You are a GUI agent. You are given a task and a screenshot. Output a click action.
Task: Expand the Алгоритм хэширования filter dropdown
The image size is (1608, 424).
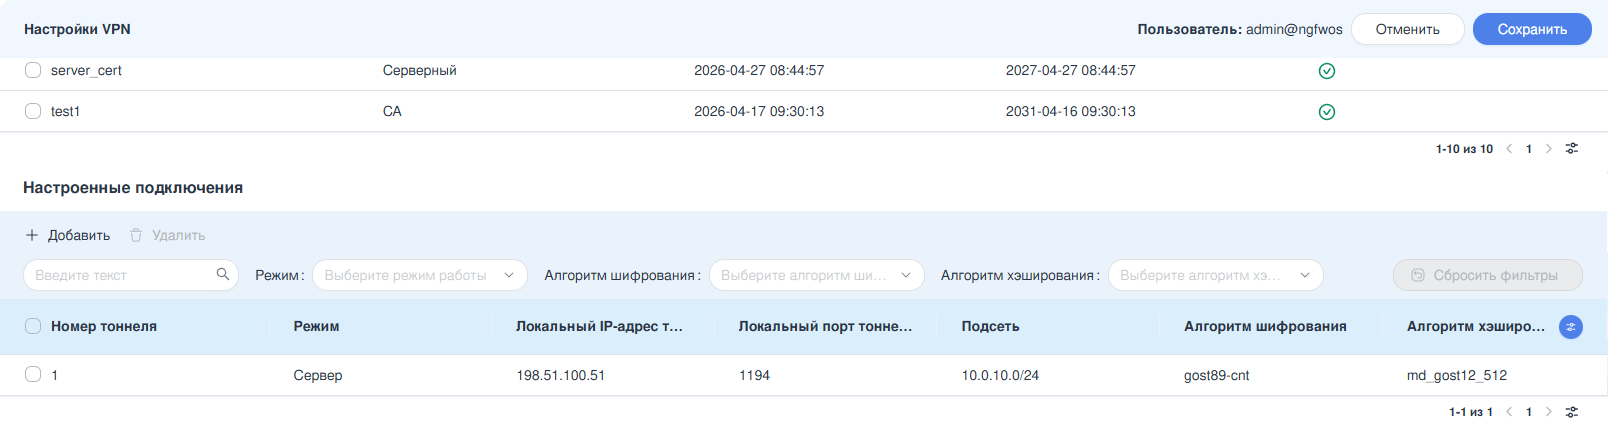pos(1216,275)
